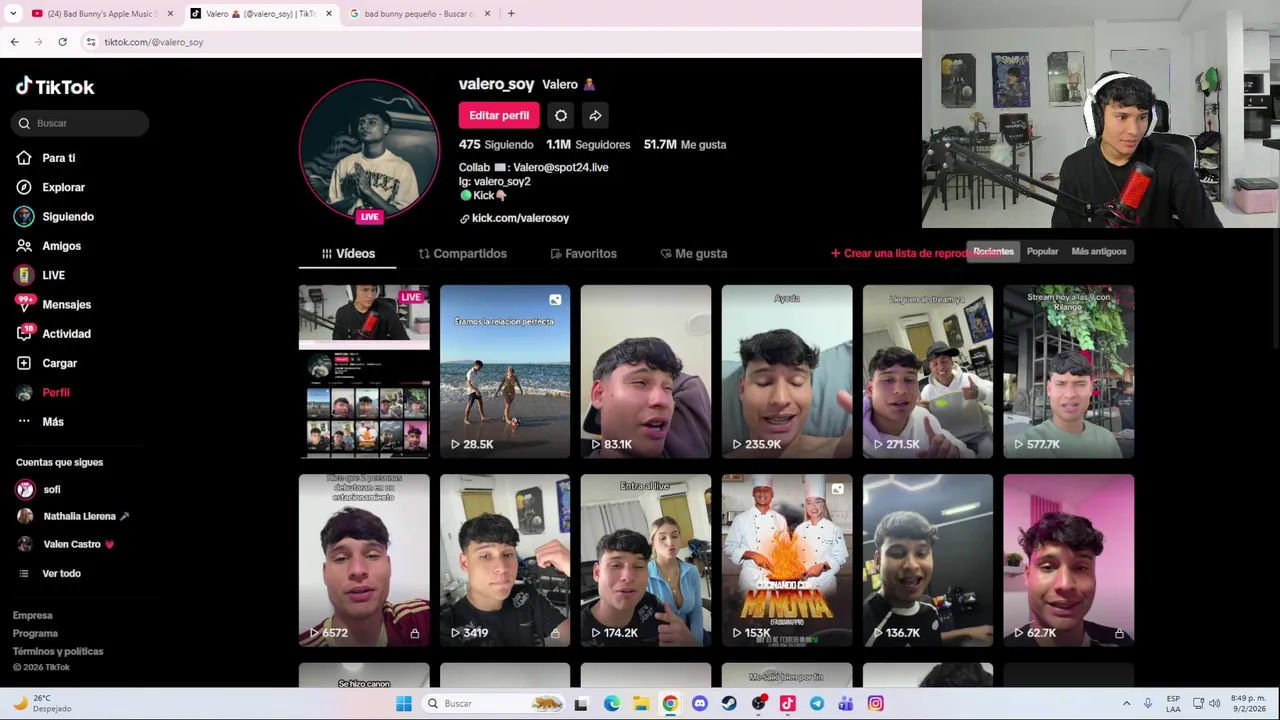This screenshot has height=720, width=1280.
Task: Open the private video with 6572 views
Action: pos(364,560)
